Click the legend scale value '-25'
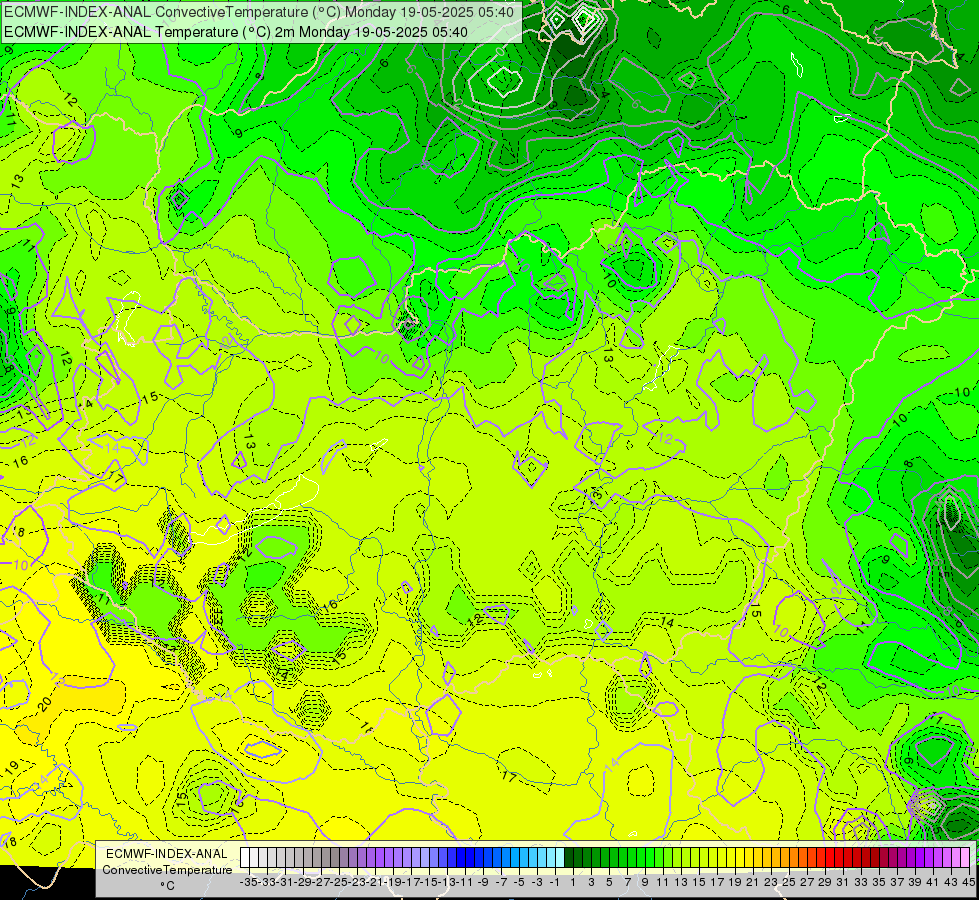The width and height of the screenshot is (979, 900). point(340,882)
